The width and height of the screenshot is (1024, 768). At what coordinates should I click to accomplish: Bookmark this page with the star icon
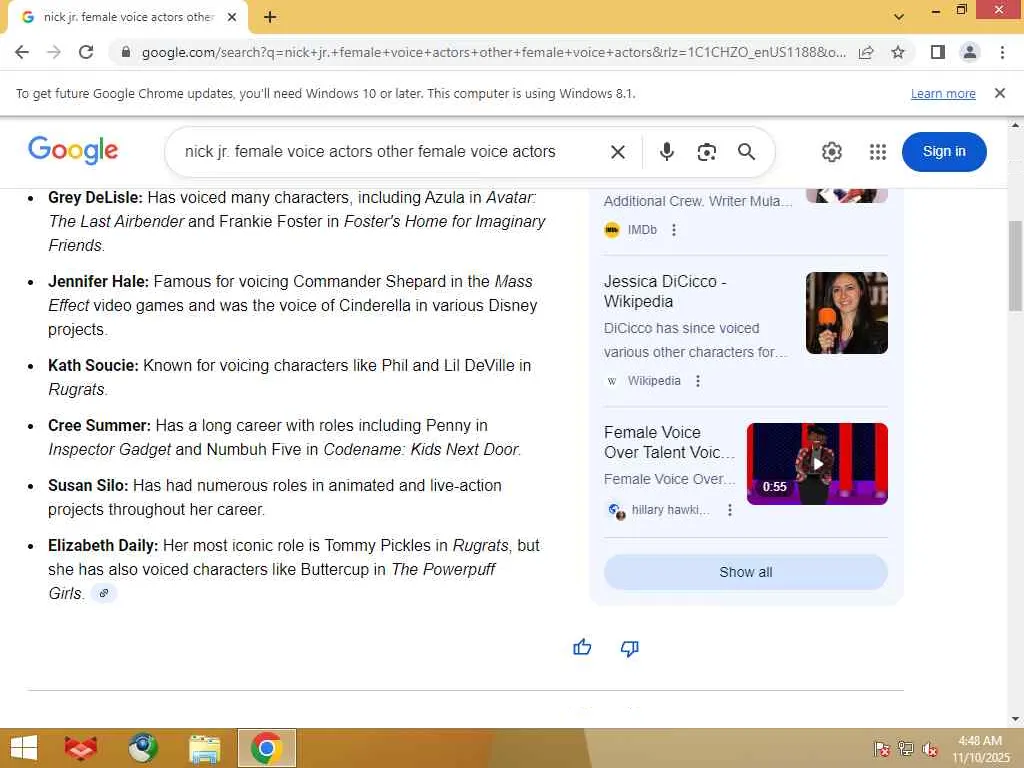click(x=898, y=52)
